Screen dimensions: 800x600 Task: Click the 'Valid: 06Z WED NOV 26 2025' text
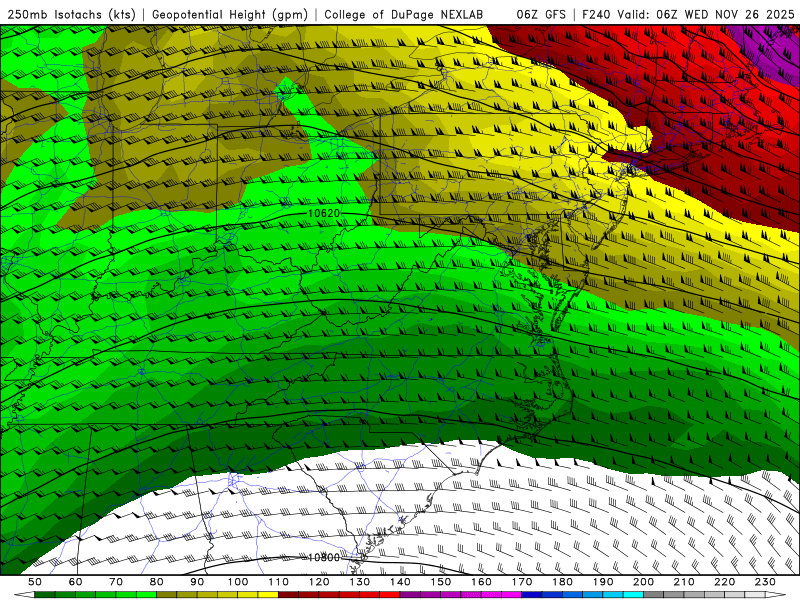(x=706, y=15)
